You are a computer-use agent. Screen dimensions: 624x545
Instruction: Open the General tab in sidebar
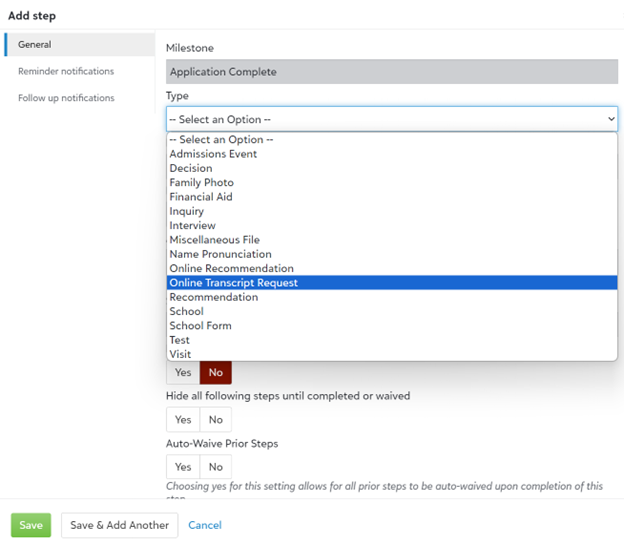80,45
